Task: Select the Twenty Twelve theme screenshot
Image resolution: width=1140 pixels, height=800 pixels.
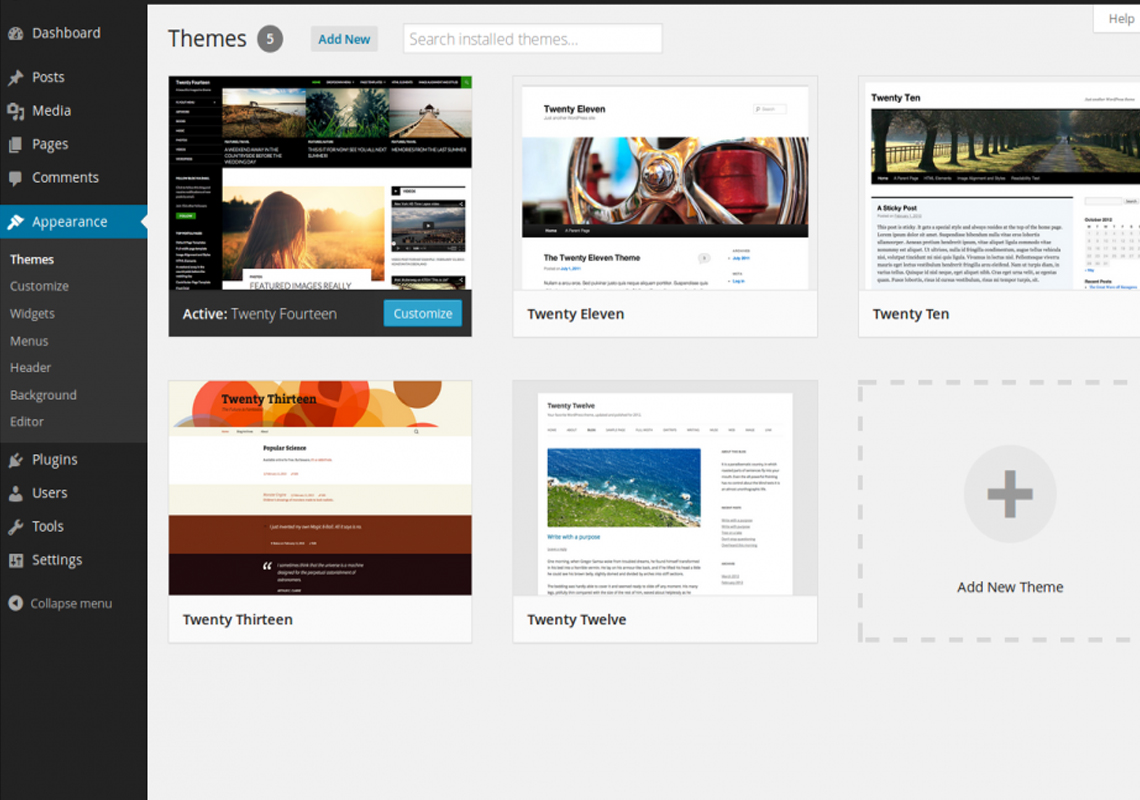Action: click(665, 488)
